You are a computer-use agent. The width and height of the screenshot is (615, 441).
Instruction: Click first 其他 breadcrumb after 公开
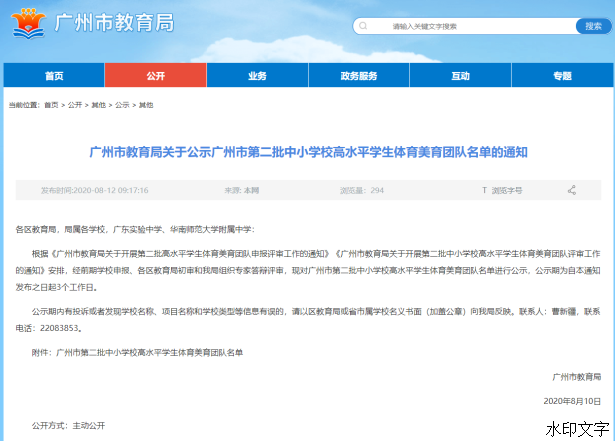tap(98, 105)
